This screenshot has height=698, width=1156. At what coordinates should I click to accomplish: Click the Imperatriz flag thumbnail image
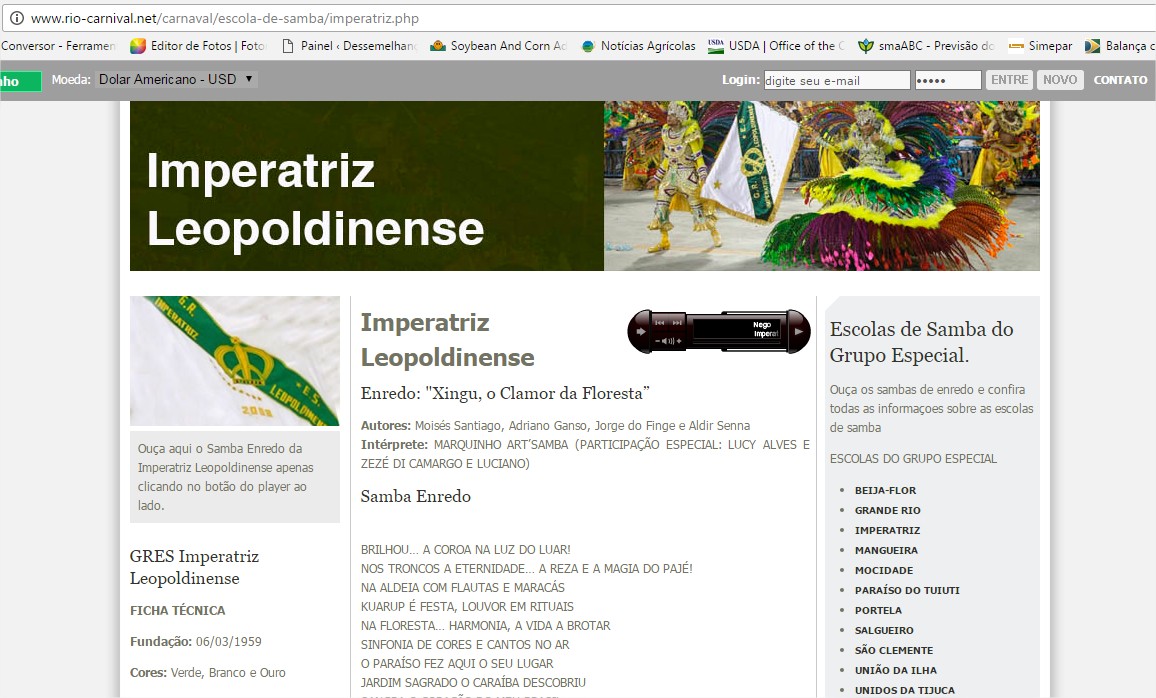(x=235, y=361)
